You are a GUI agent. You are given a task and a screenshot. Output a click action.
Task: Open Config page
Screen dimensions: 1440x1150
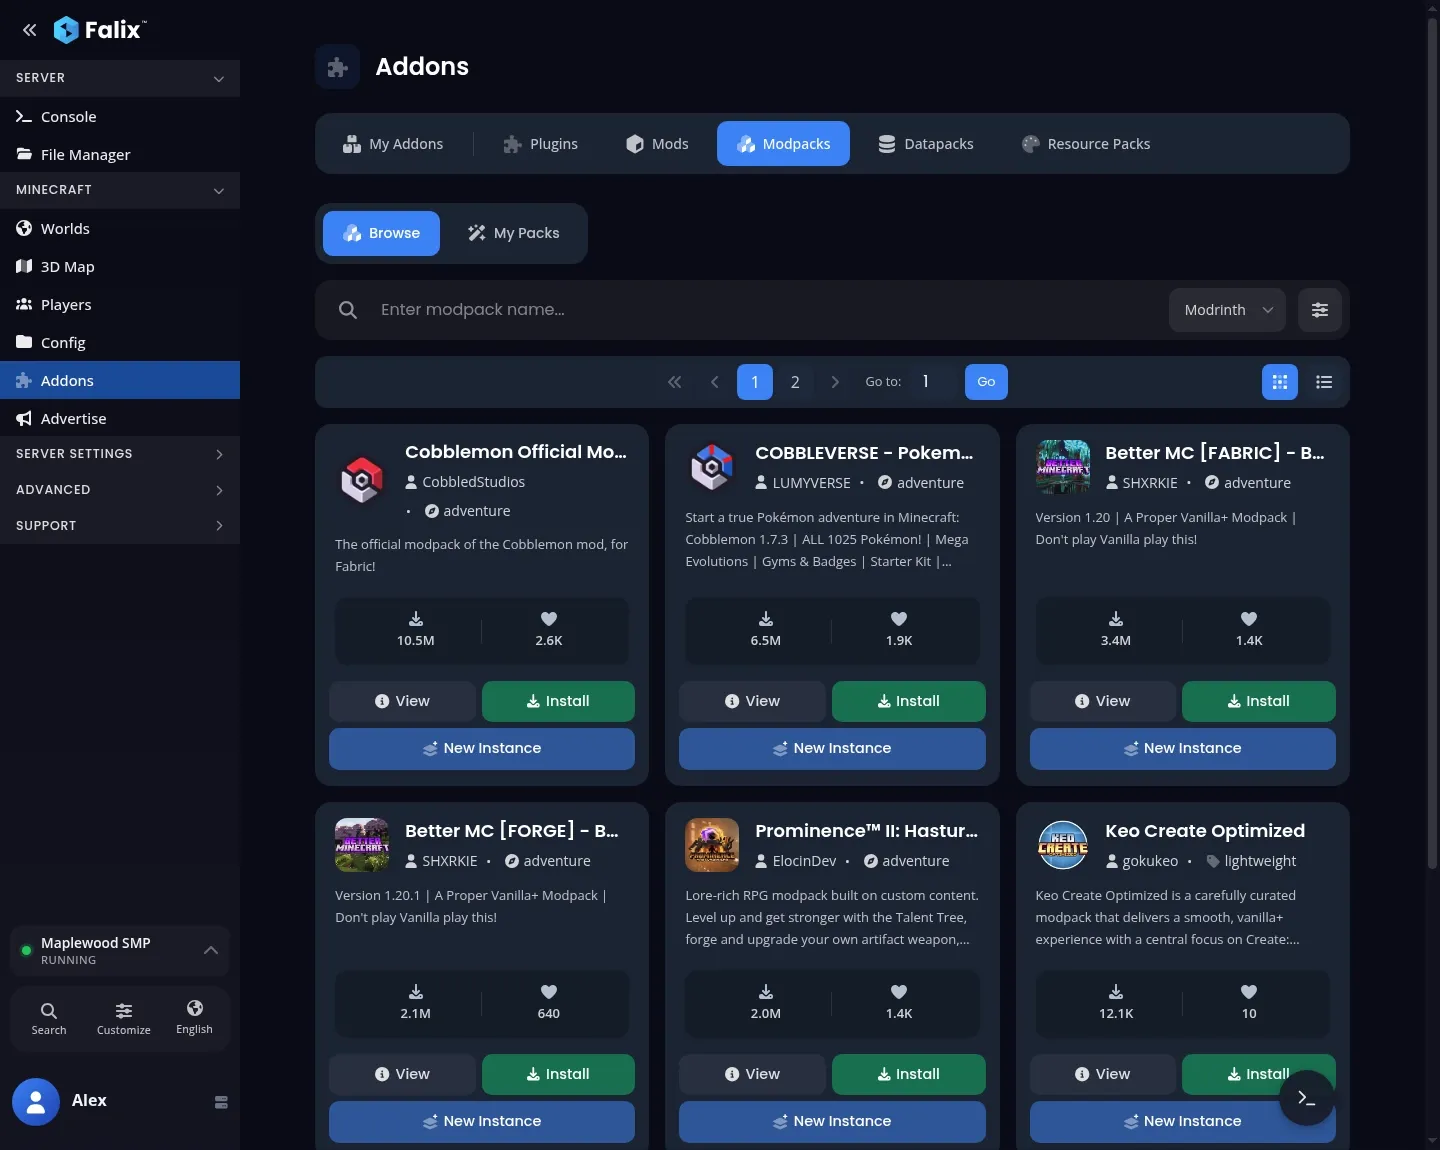[x=120, y=342]
